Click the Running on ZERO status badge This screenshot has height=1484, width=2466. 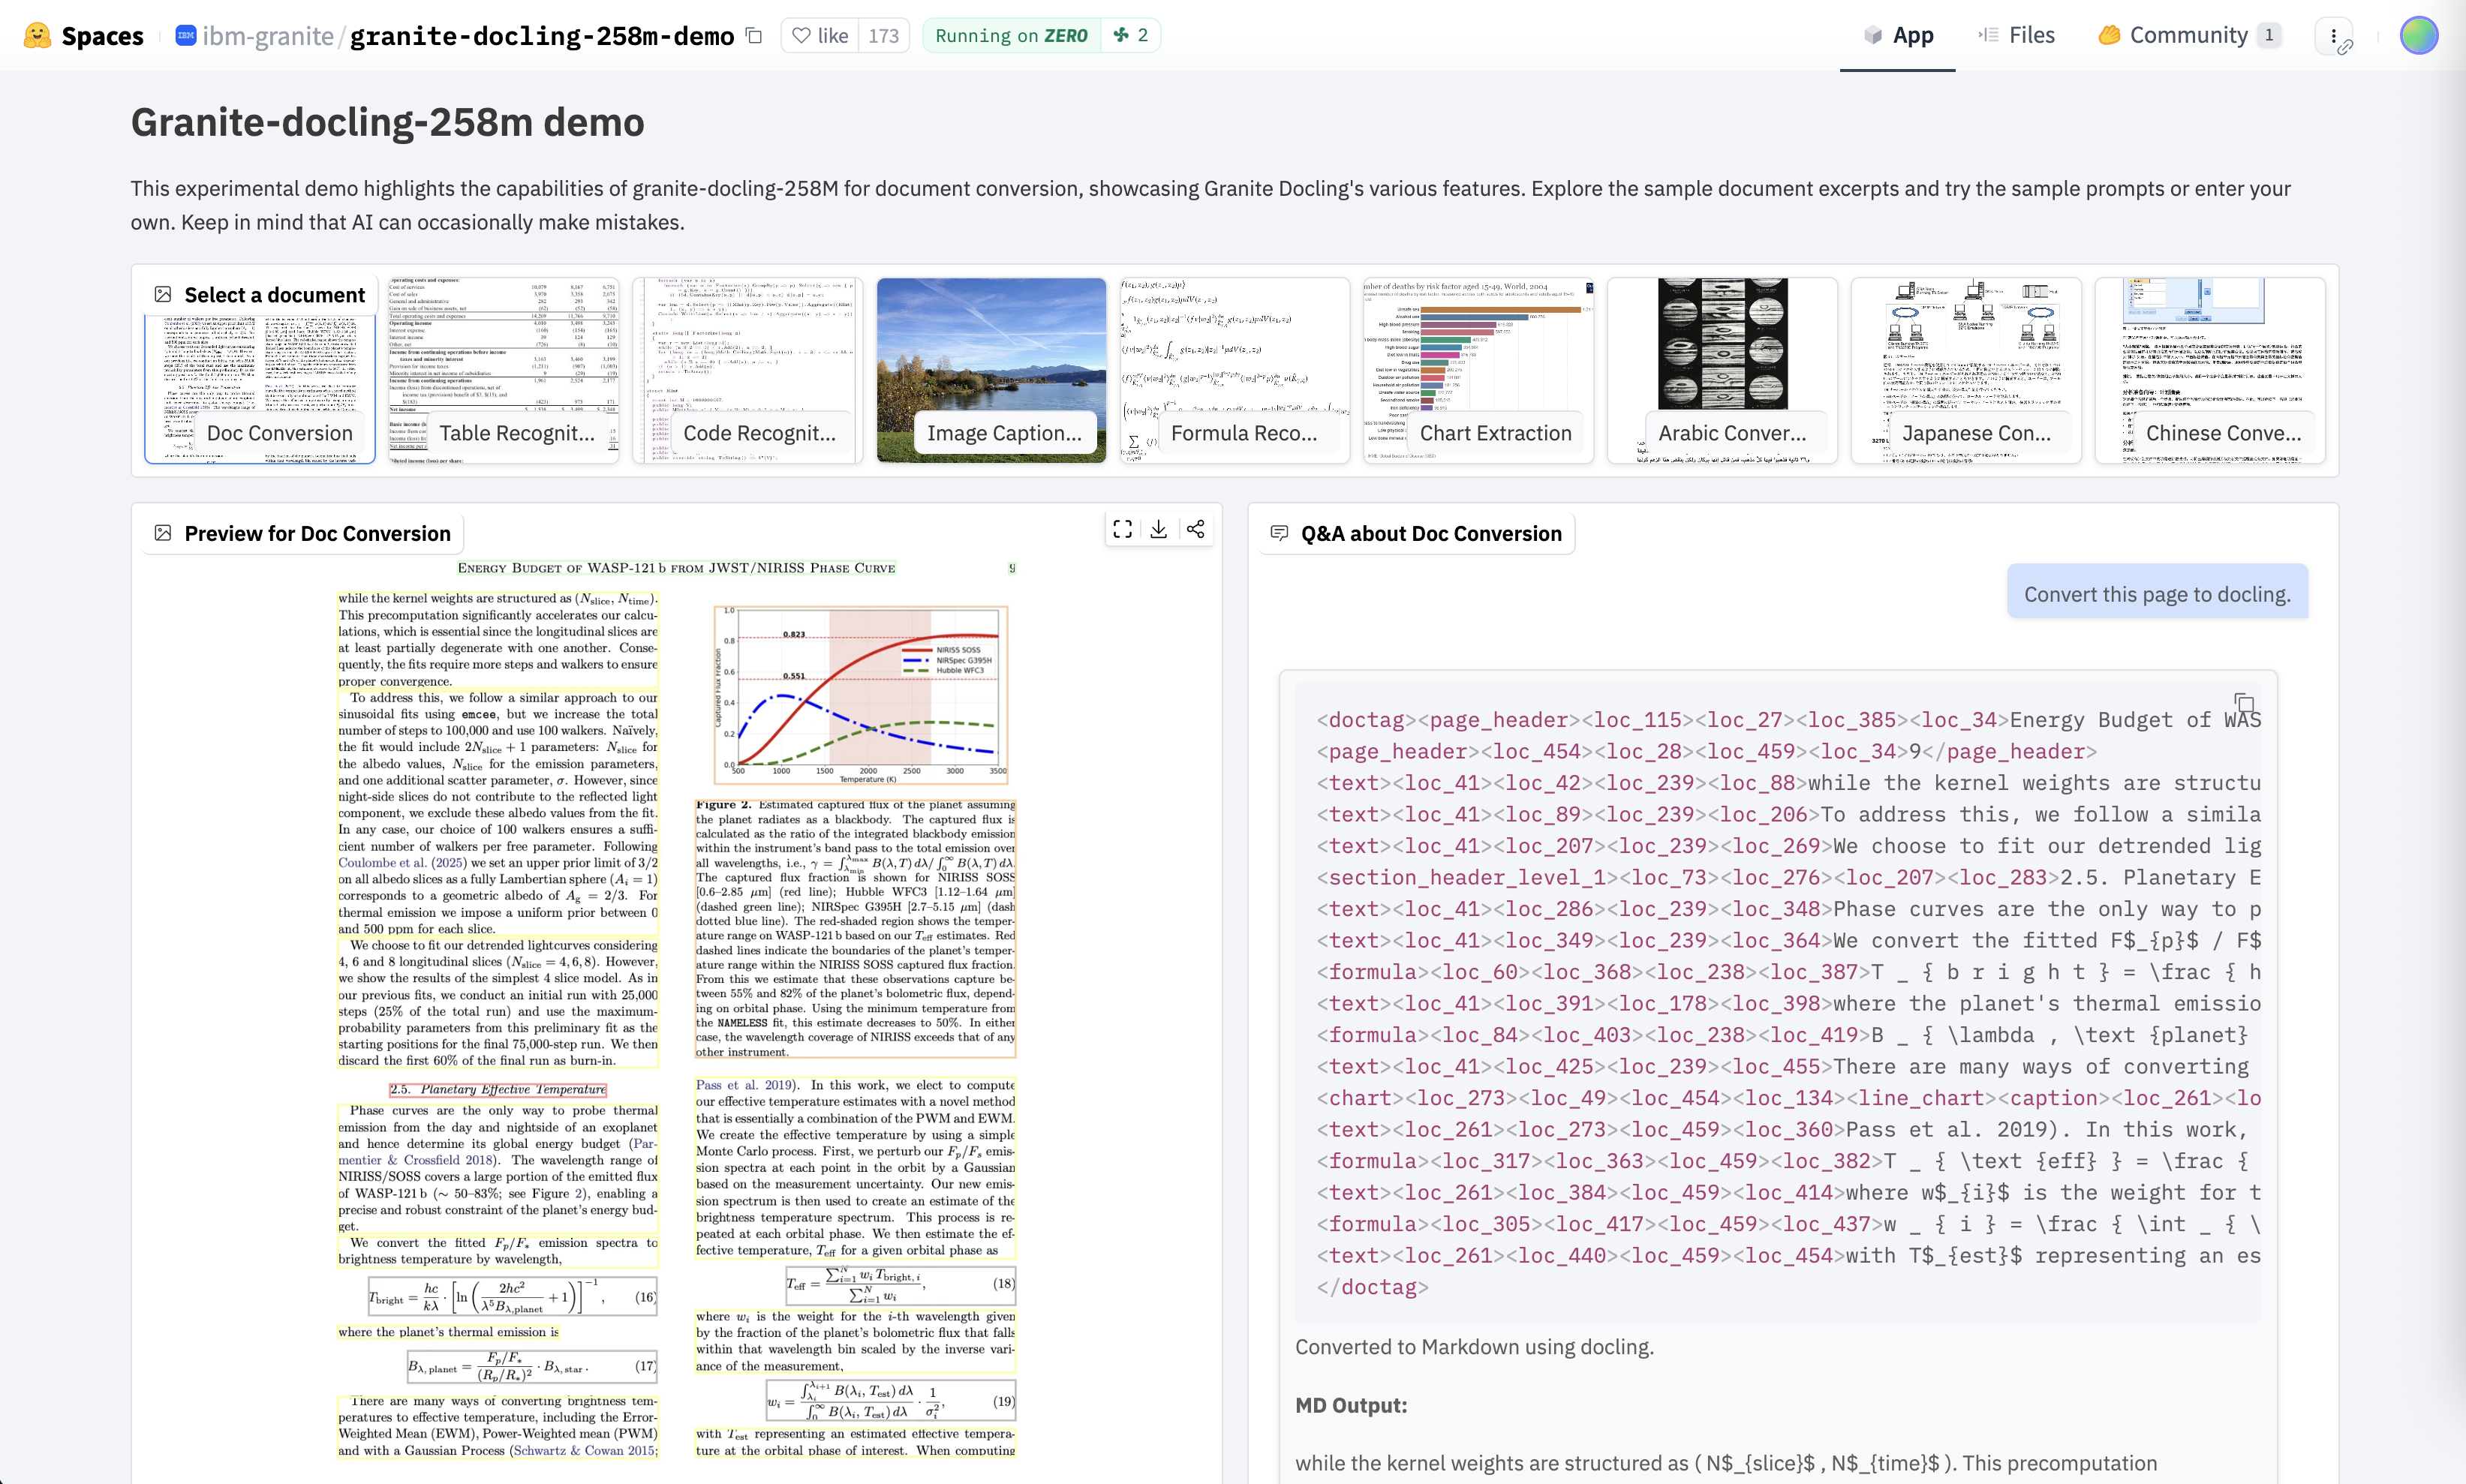pos(1011,36)
